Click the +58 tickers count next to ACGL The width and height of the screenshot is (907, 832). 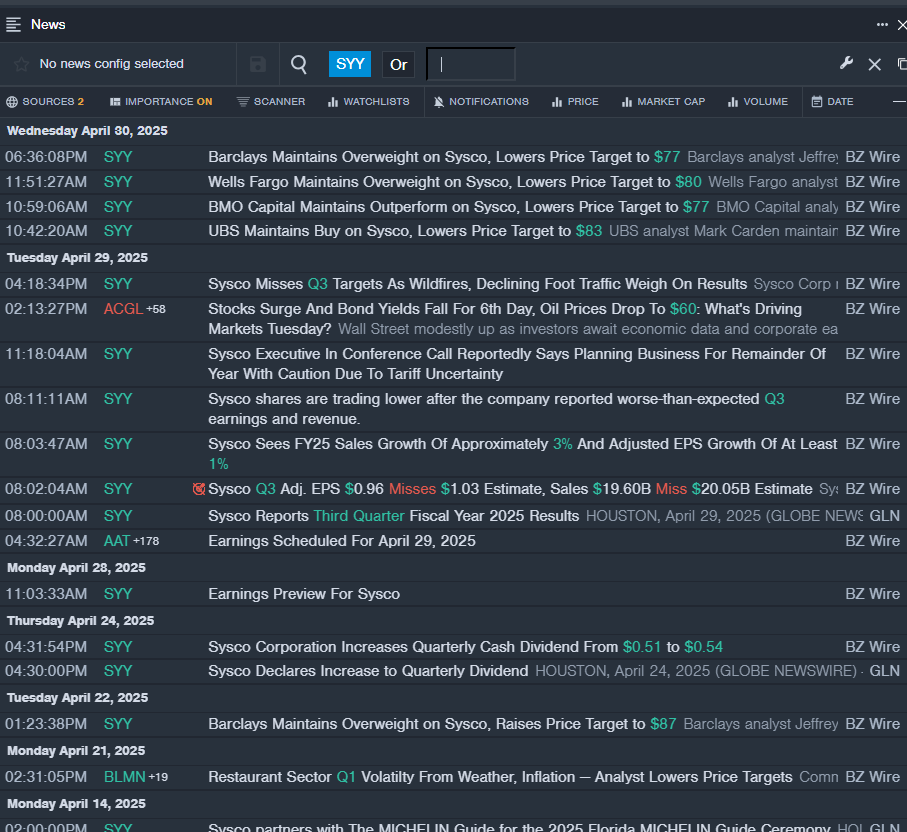pyautogui.click(x=156, y=310)
